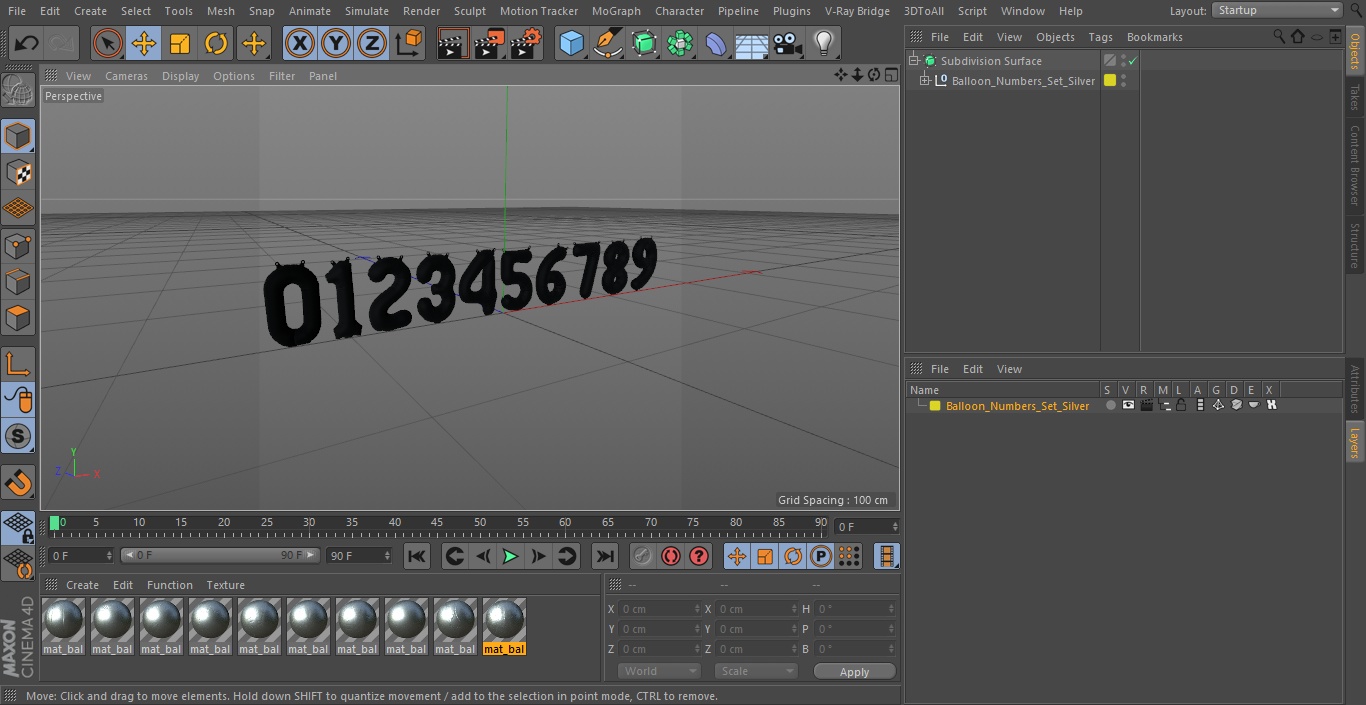Click the timeline marker at frame 45
Screen dimensions: 1366x705
(x=437, y=523)
